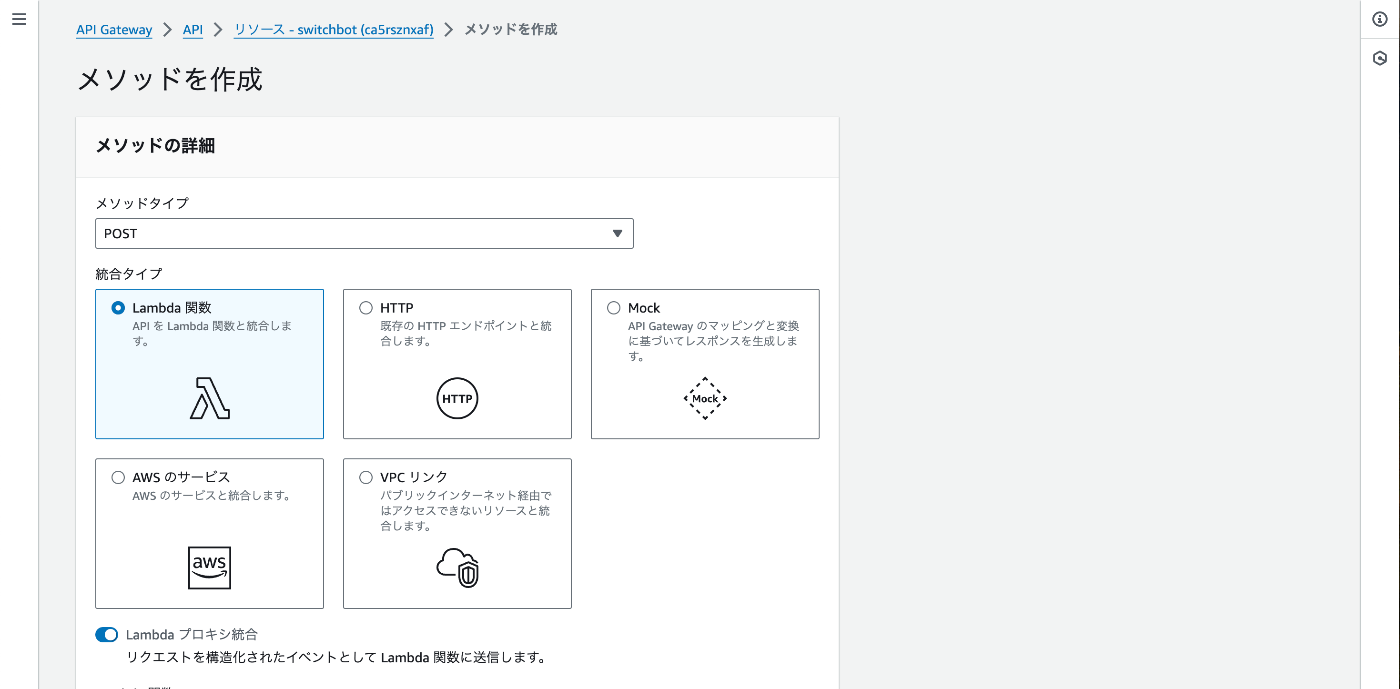
Task: Open the info panel icon
Action: [x=1380, y=20]
